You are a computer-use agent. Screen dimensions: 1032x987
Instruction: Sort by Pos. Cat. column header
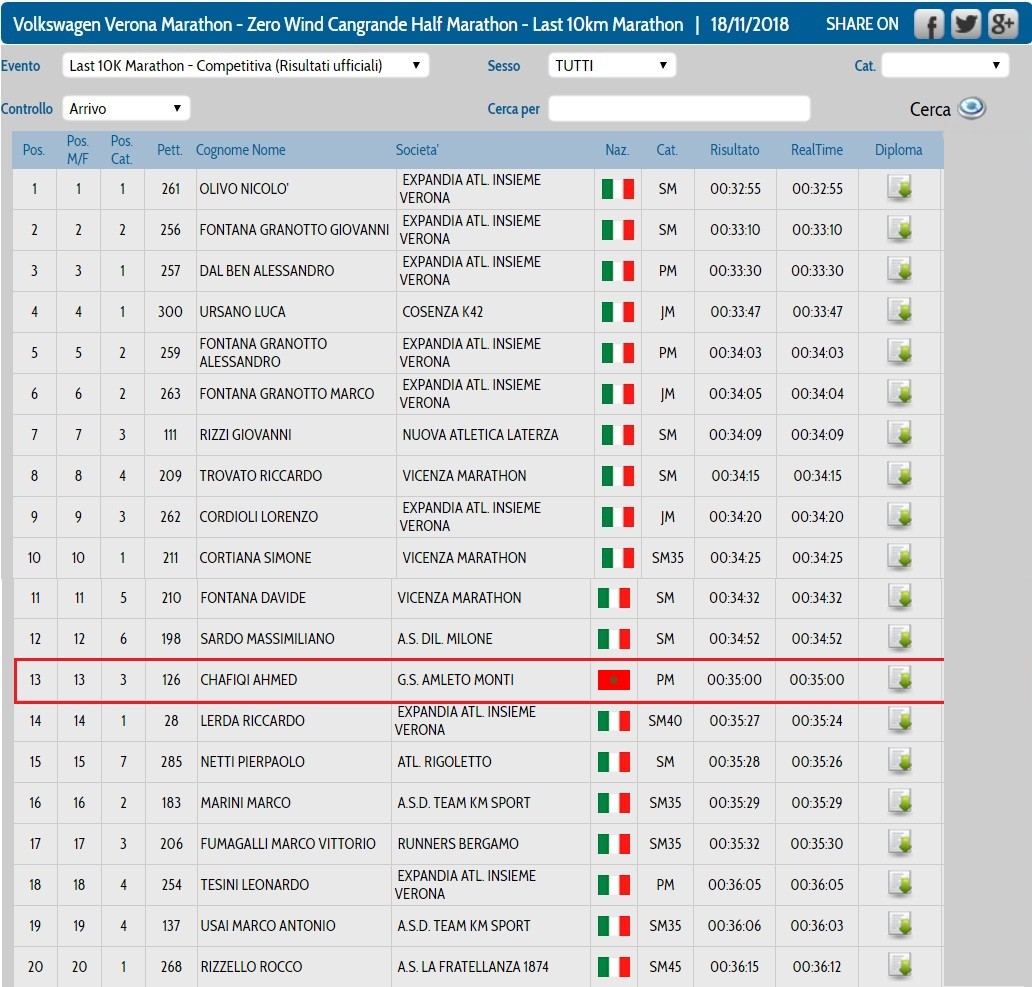point(122,150)
